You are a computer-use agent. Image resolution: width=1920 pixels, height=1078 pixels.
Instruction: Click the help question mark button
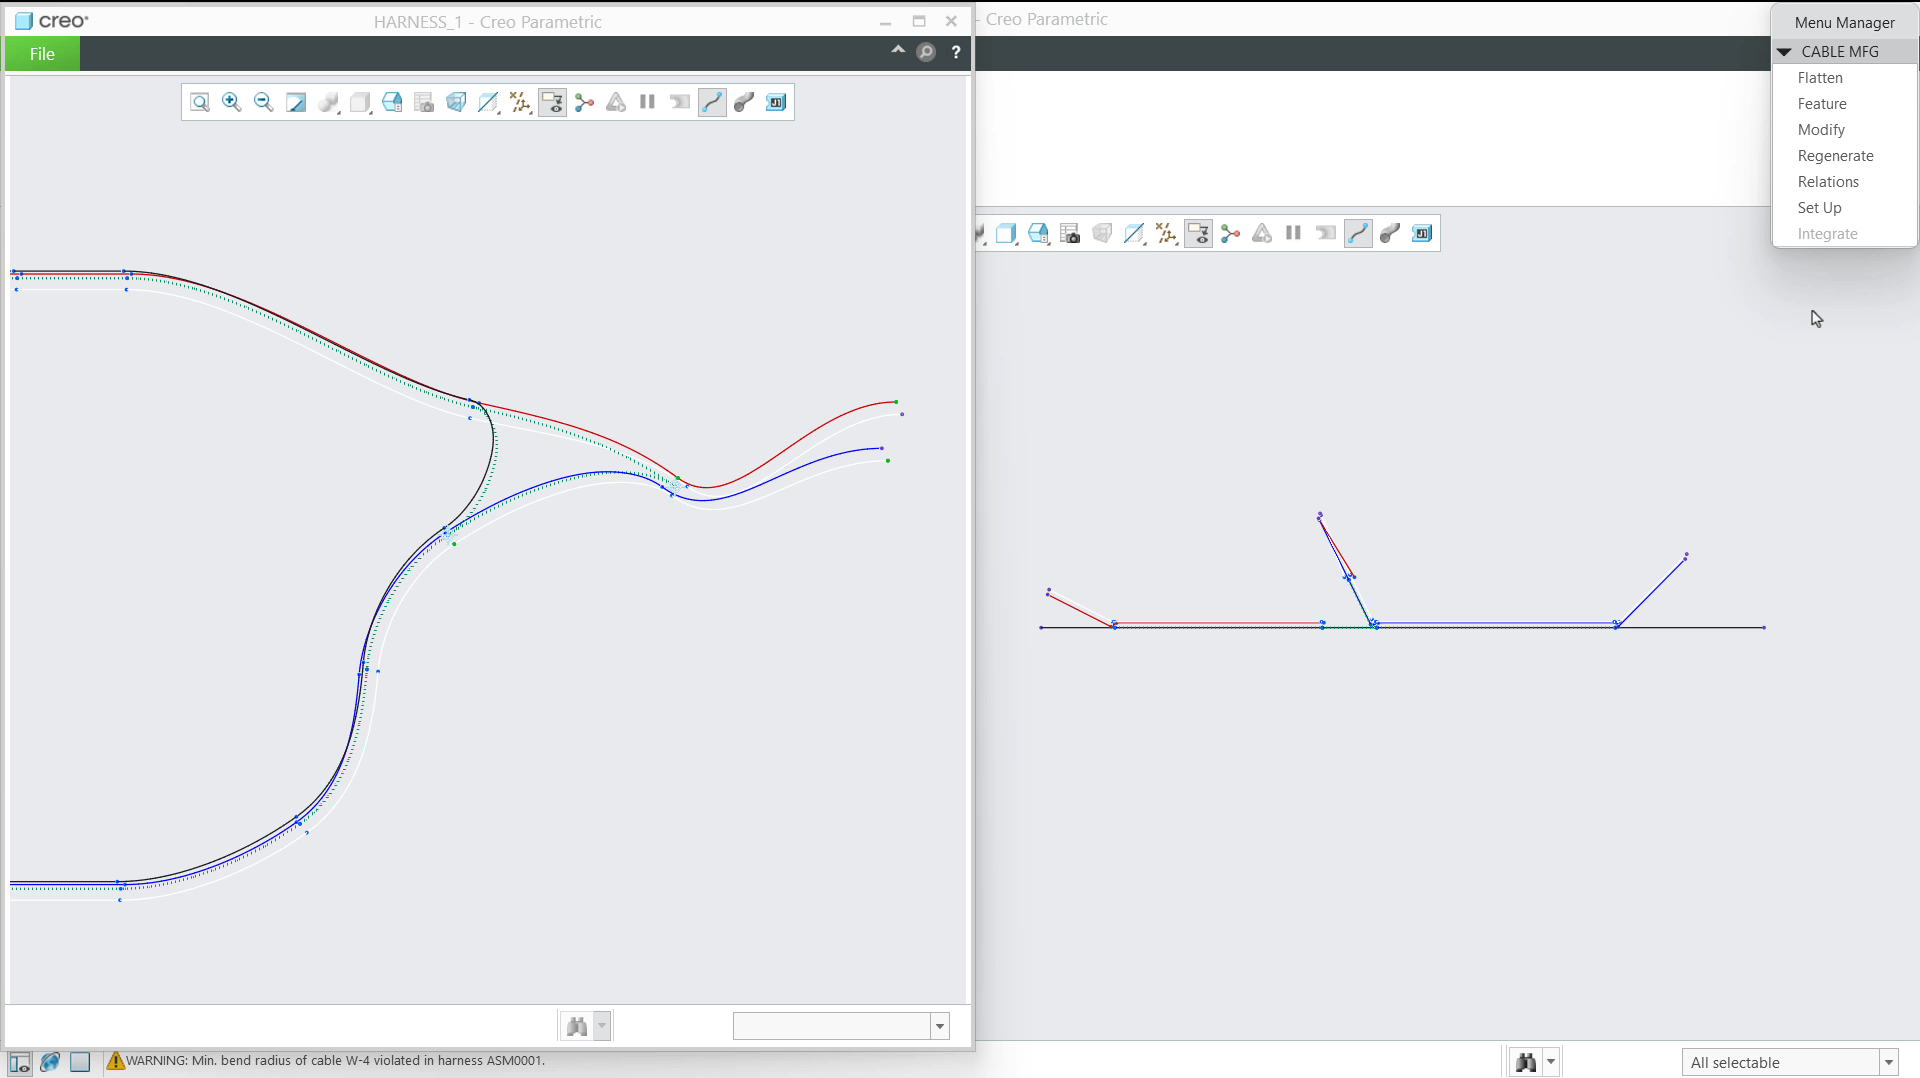tap(956, 52)
